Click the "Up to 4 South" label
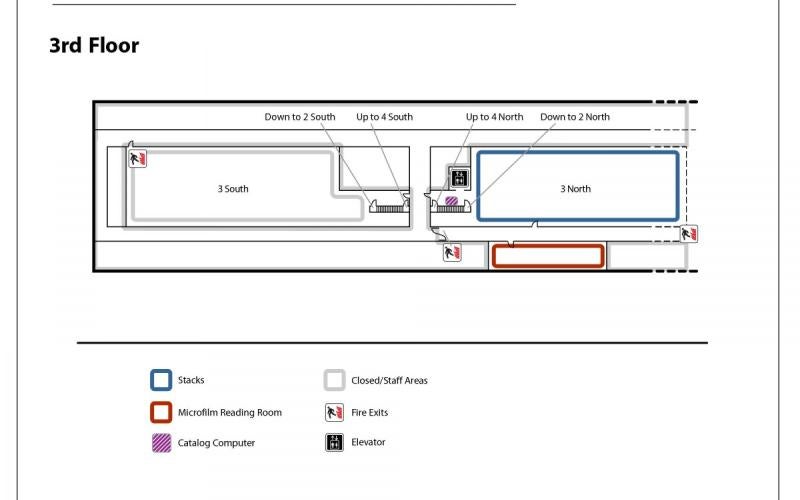The height and width of the screenshot is (500, 800). (x=384, y=117)
